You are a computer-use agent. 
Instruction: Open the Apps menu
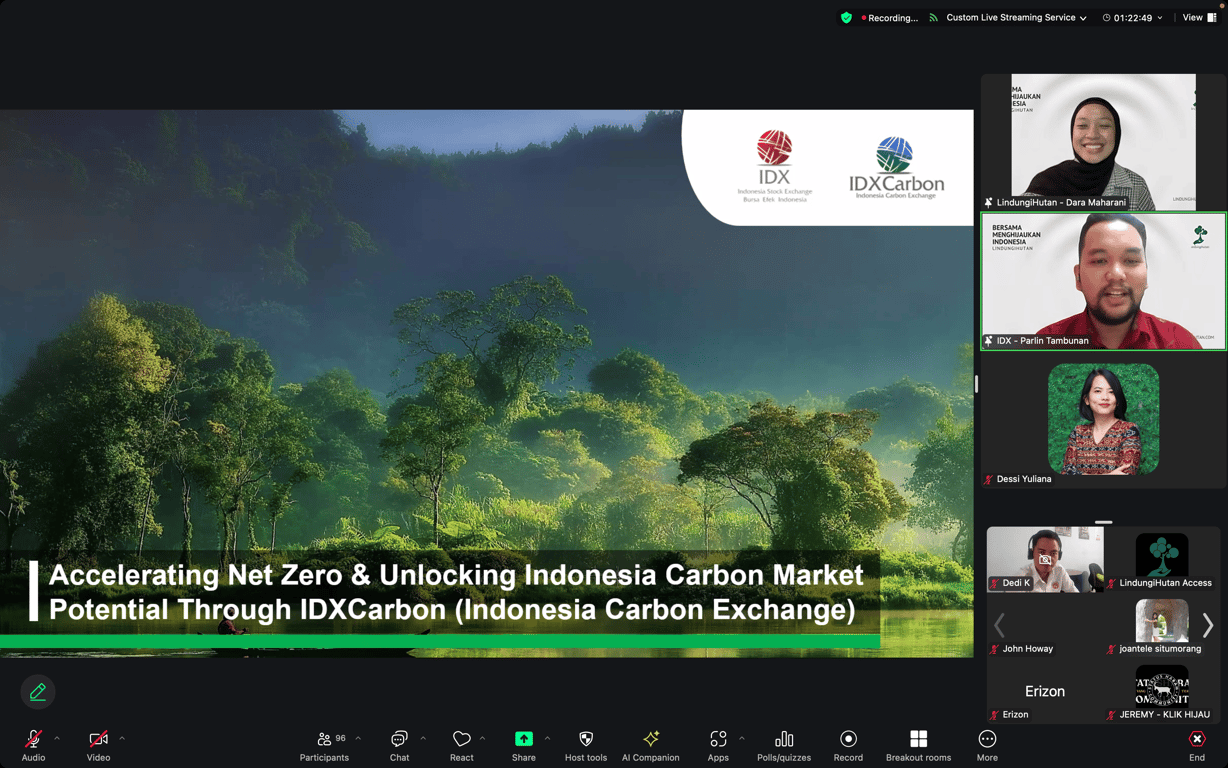point(718,745)
